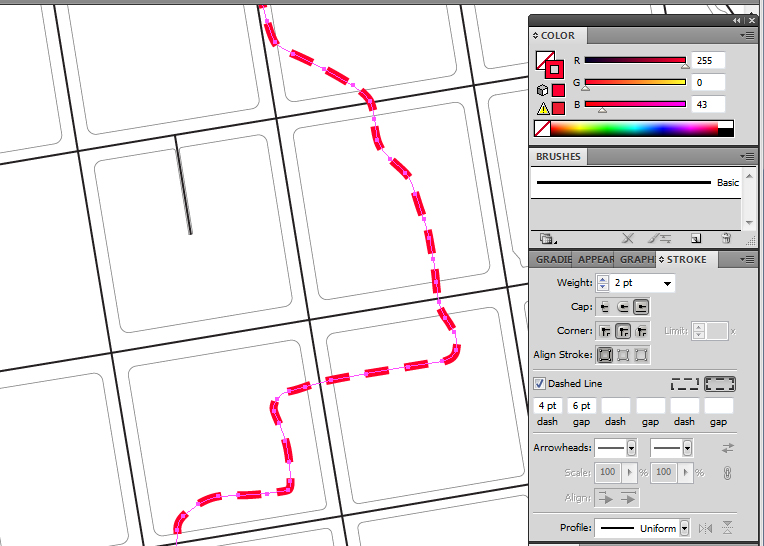Open the Brushes panel options menu icon
This screenshot has height=546, width=764.
tap(747, 156)
